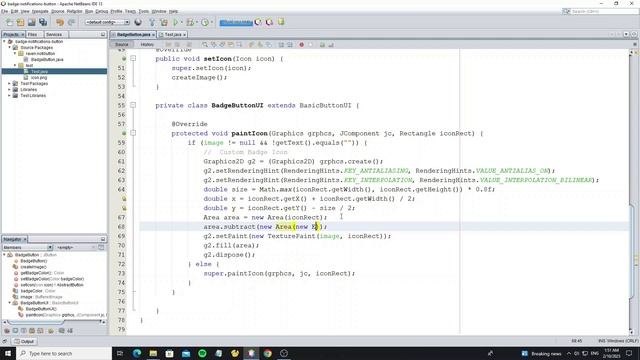Toggle code fold at BadgeButtonUI class
Viewport: 640px width, 360px height.
133,105
